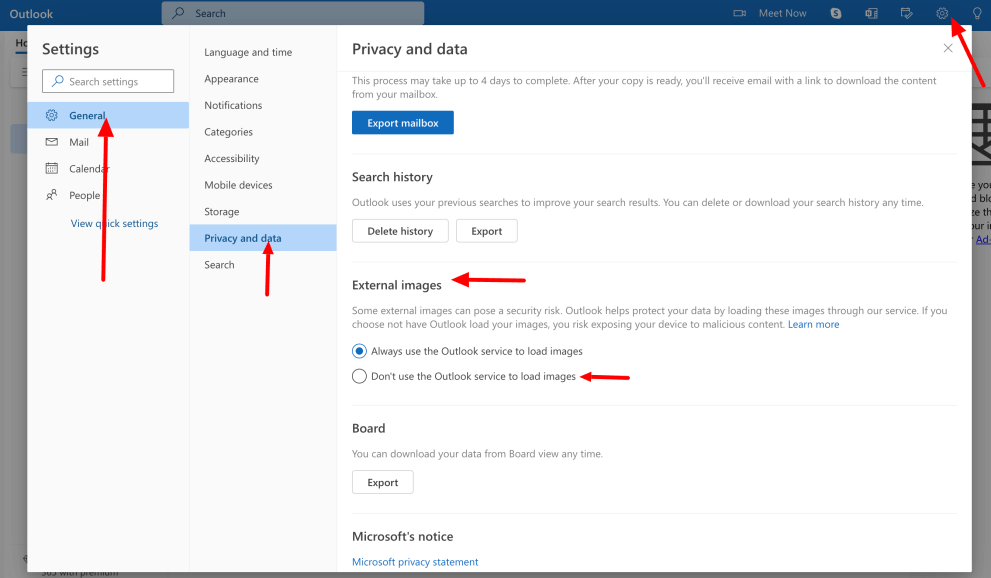
Task: Open the Storage settings page
Action: 220,211
